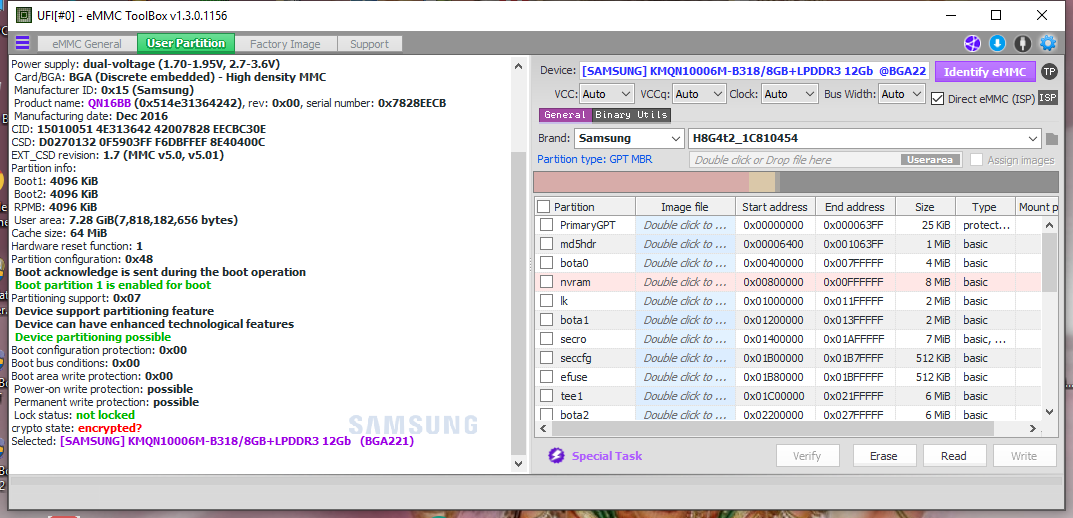The height and width of the screenshot is (518, 1073).
Task: Click the USB connector icon
Action: point(1022,43)
